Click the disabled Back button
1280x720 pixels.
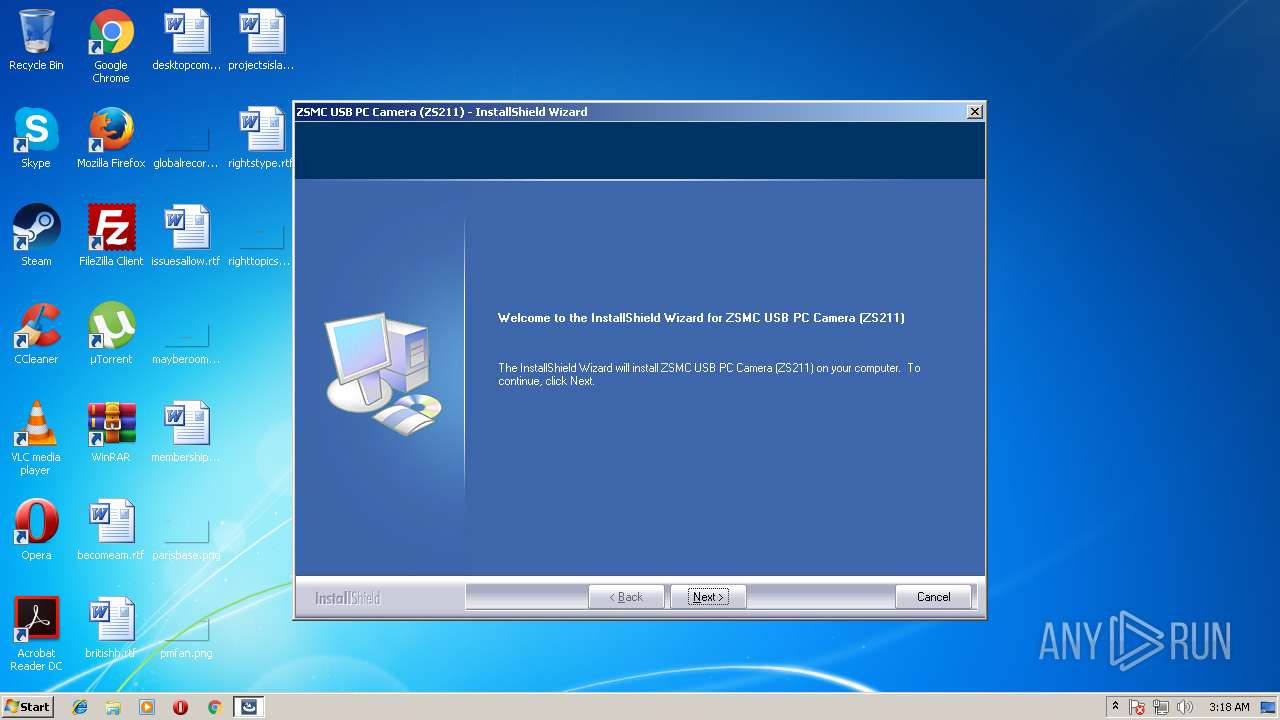tap(626, 597)
